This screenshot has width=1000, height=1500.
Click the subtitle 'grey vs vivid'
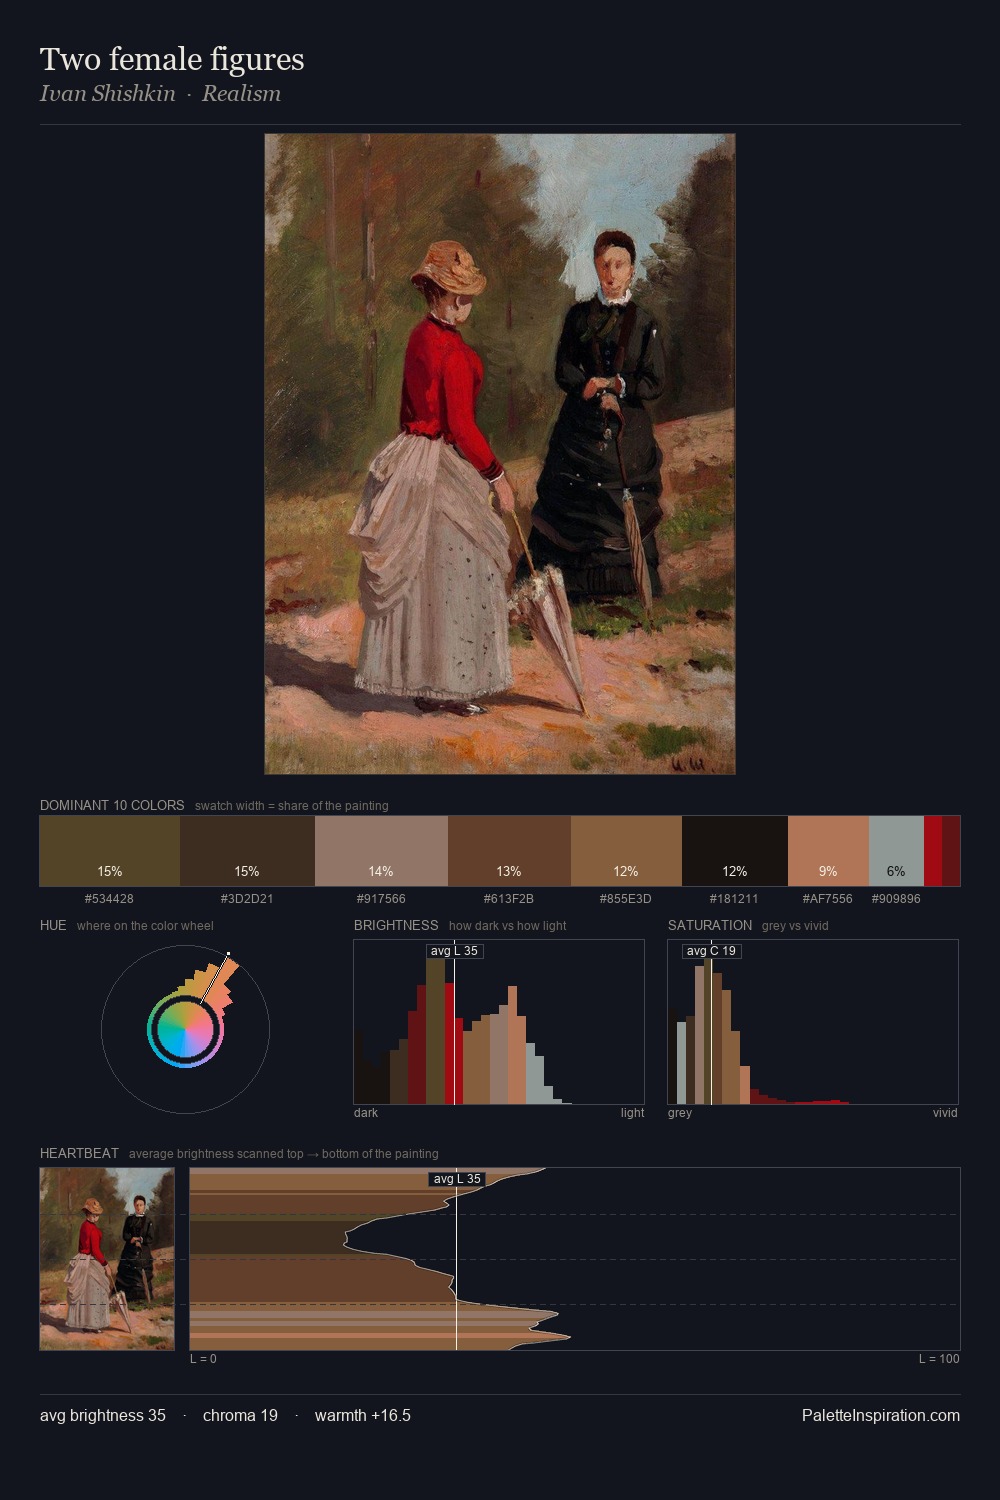tap(795, 926)
